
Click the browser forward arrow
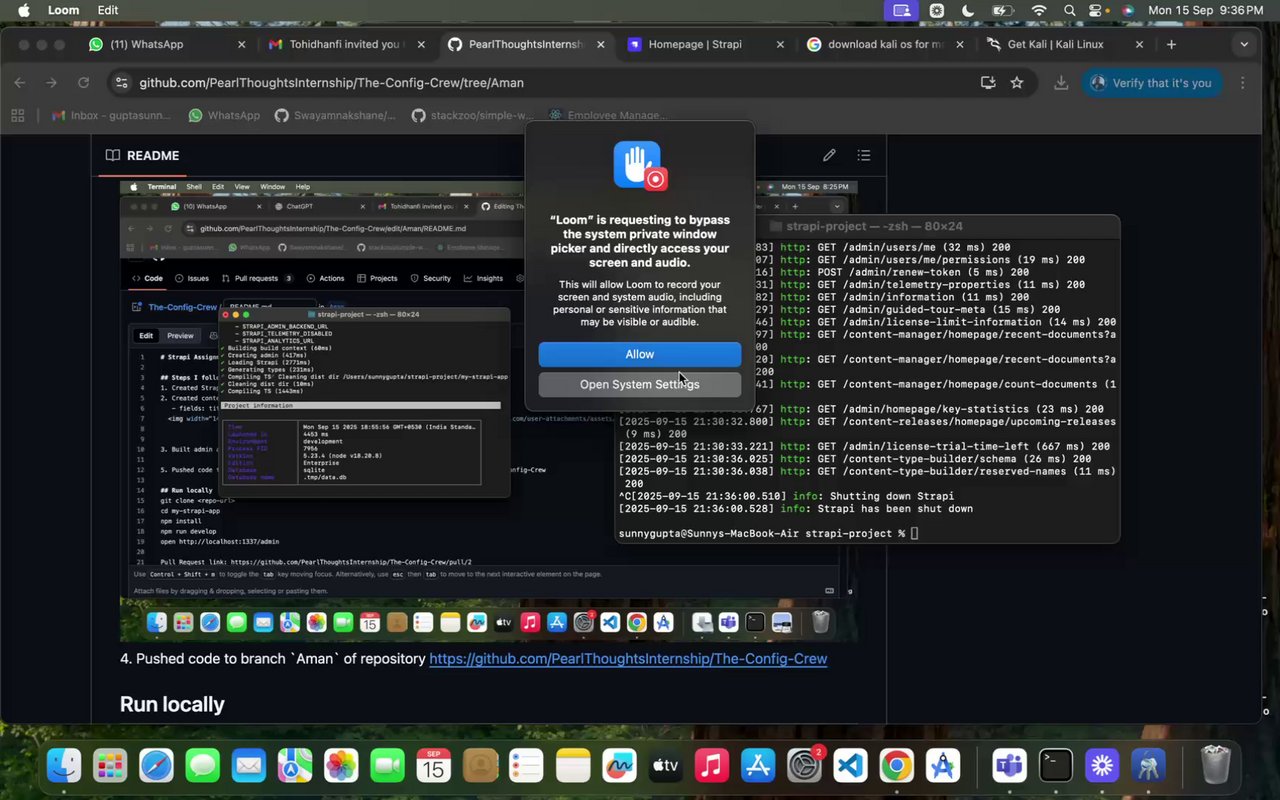(52, 83)
